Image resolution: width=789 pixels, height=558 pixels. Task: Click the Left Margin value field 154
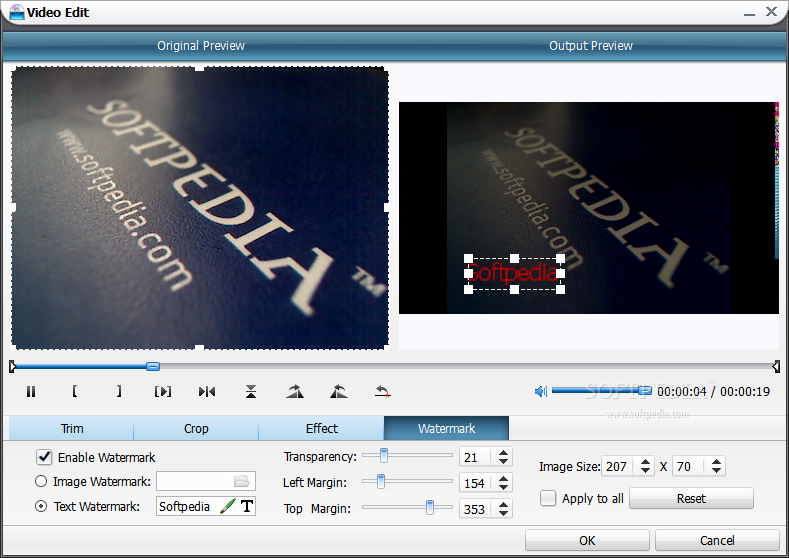(476, 483)
